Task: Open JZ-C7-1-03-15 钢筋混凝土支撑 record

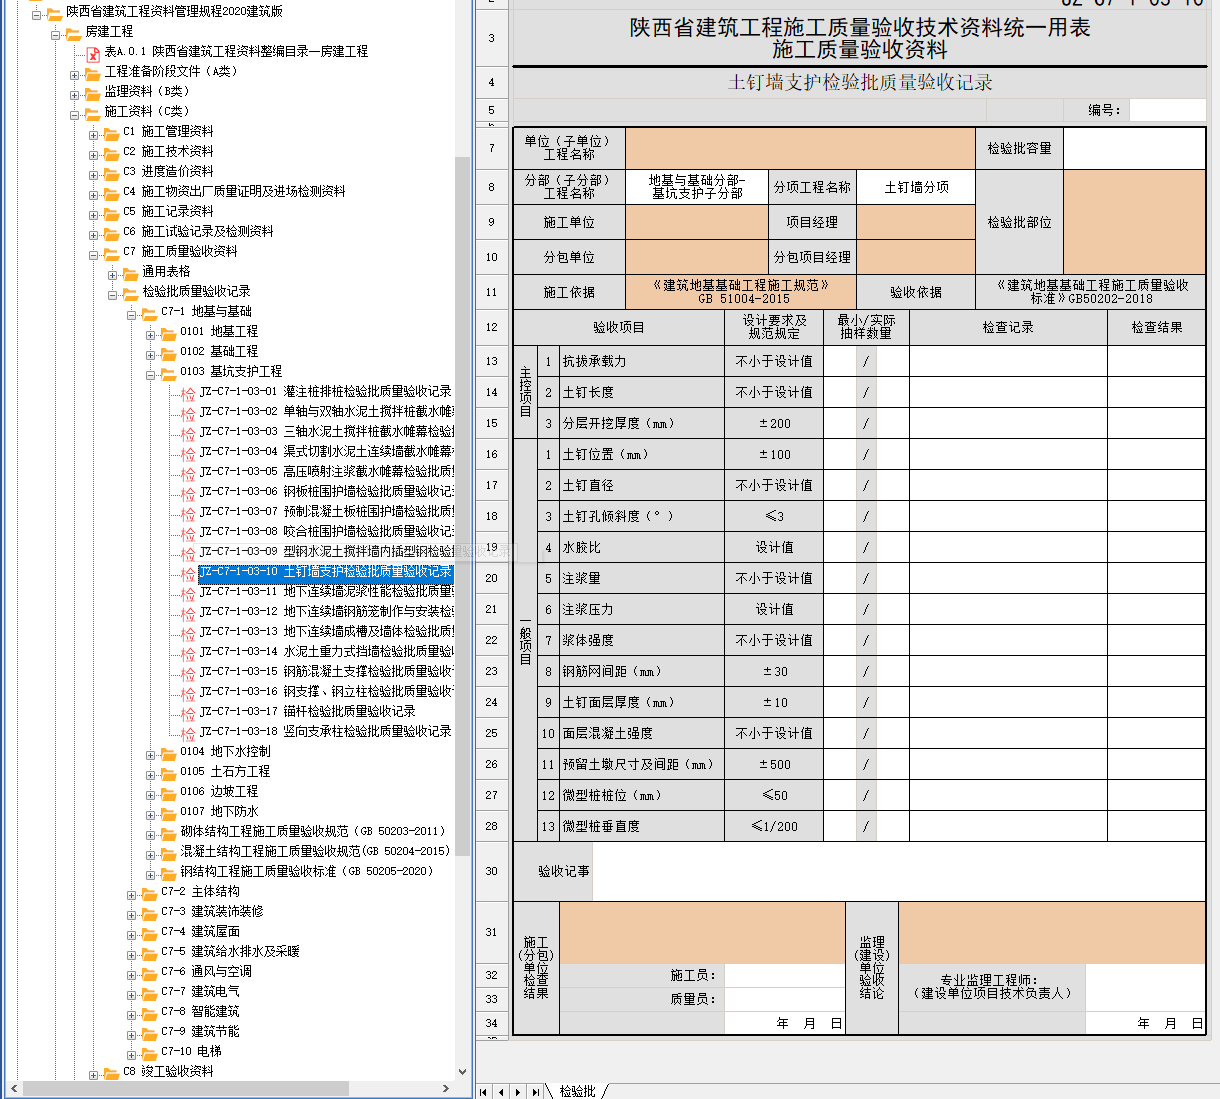Action: [325, 672]
